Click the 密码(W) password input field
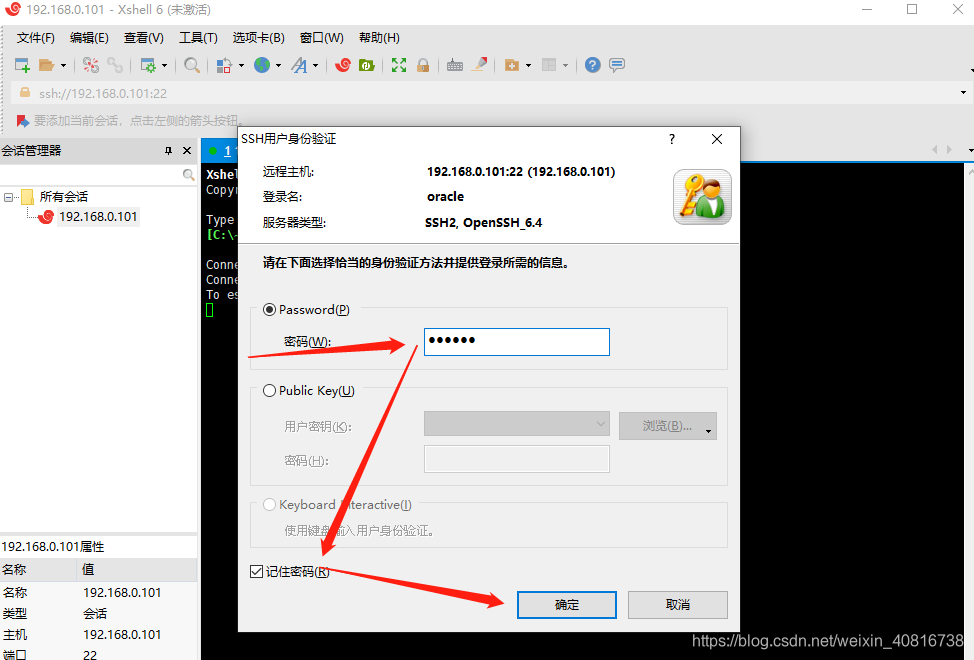 (517, 342)
